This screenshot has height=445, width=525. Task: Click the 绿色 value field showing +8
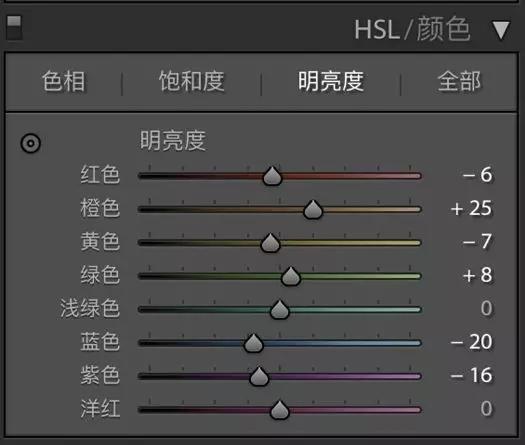(x=477, y=275)
